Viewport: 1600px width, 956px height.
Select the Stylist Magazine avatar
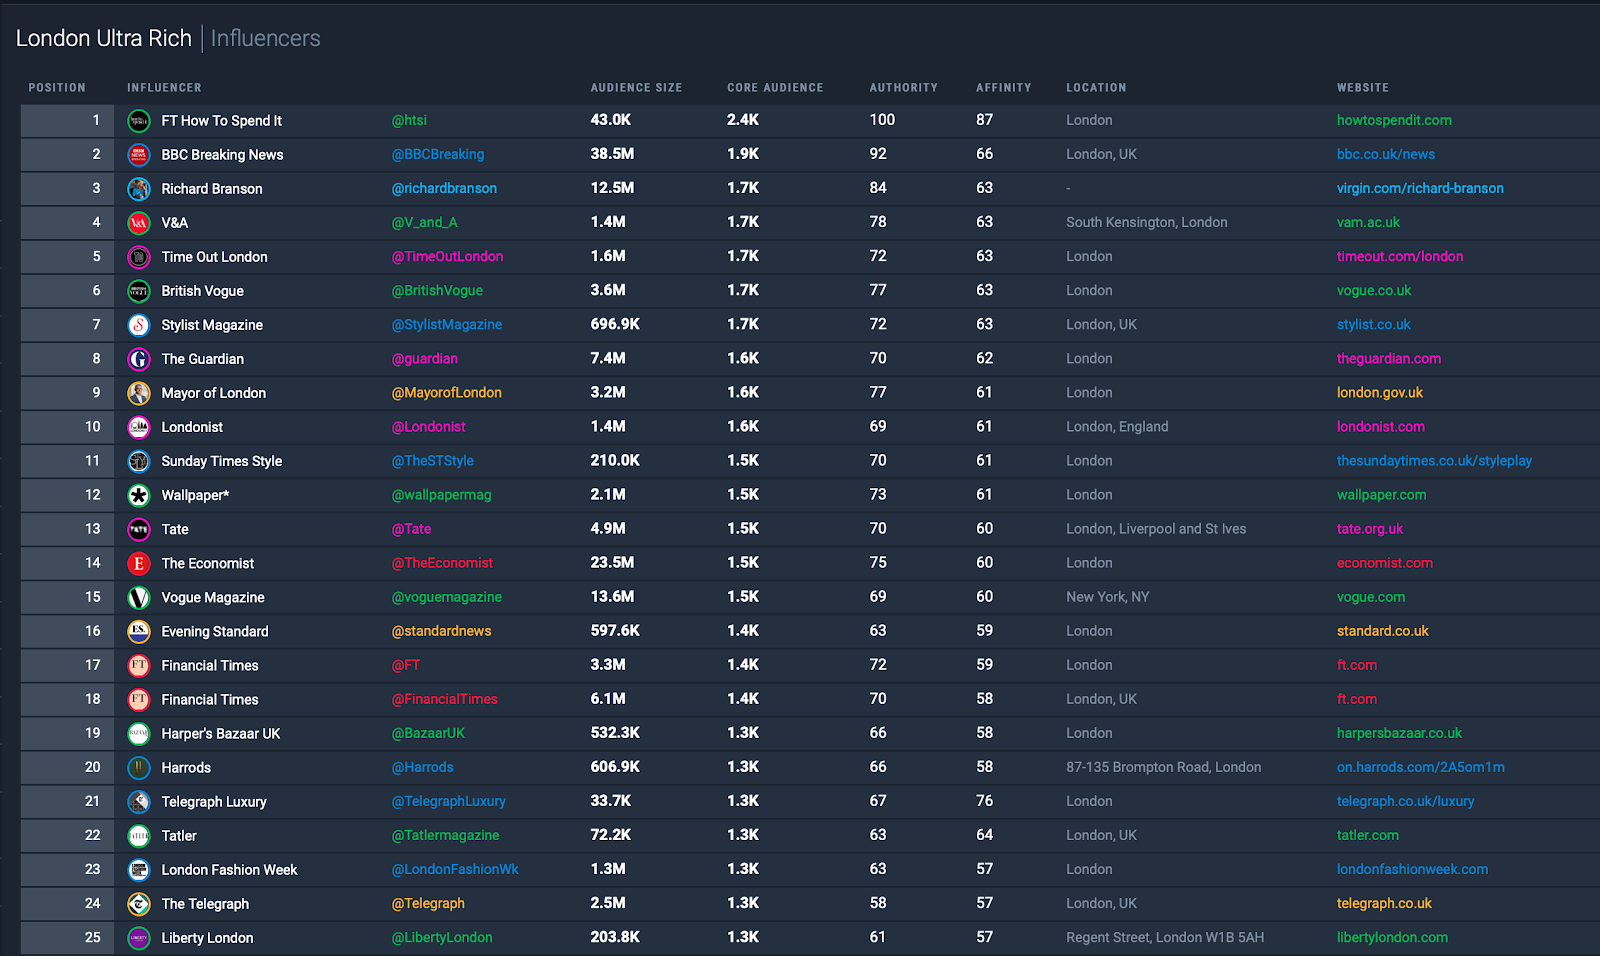tap(139, 325)
